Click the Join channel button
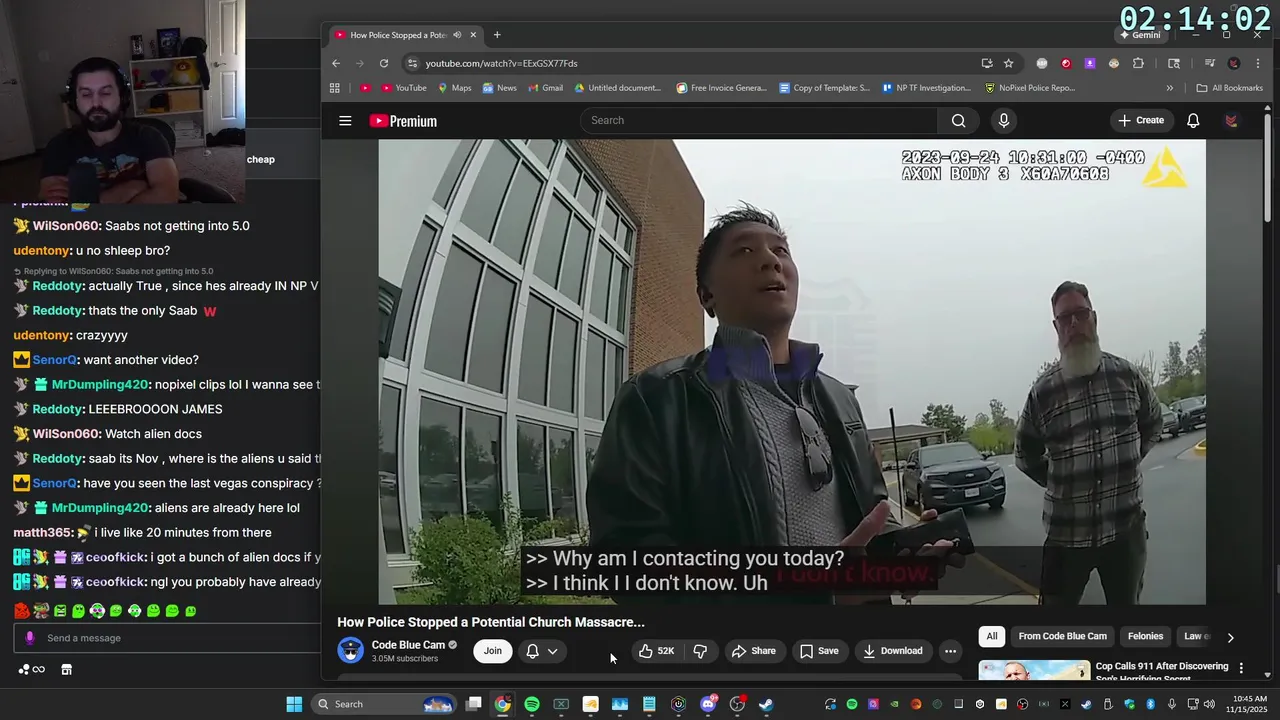Viewport: 1280px width, 720px height. point(493,651)
